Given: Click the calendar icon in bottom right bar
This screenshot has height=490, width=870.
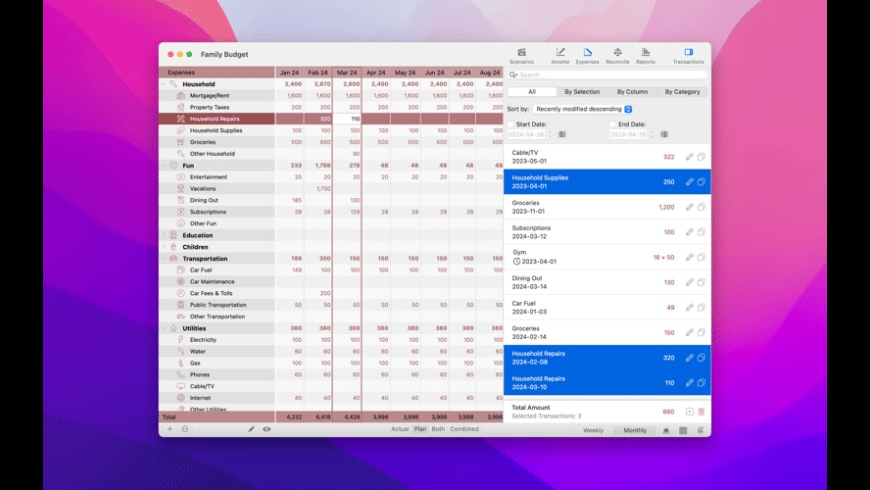Looking at the screenshot, I should (683, 430).
